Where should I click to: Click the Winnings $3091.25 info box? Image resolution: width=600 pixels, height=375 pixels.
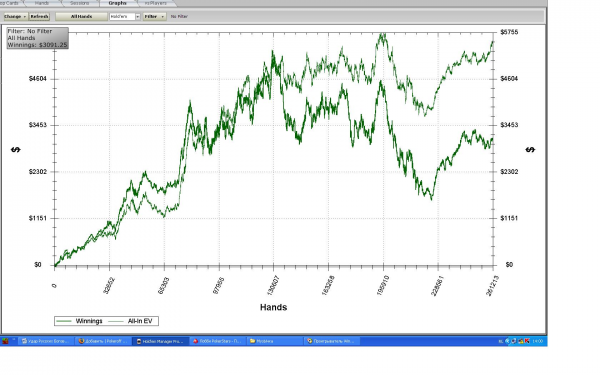click(x=38, y=38)
